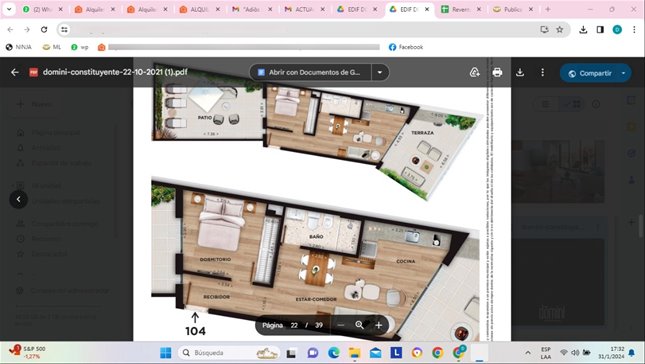Open the Chat app on the taskbar
This screenshot has width=645, height=364.
point(313,352)
